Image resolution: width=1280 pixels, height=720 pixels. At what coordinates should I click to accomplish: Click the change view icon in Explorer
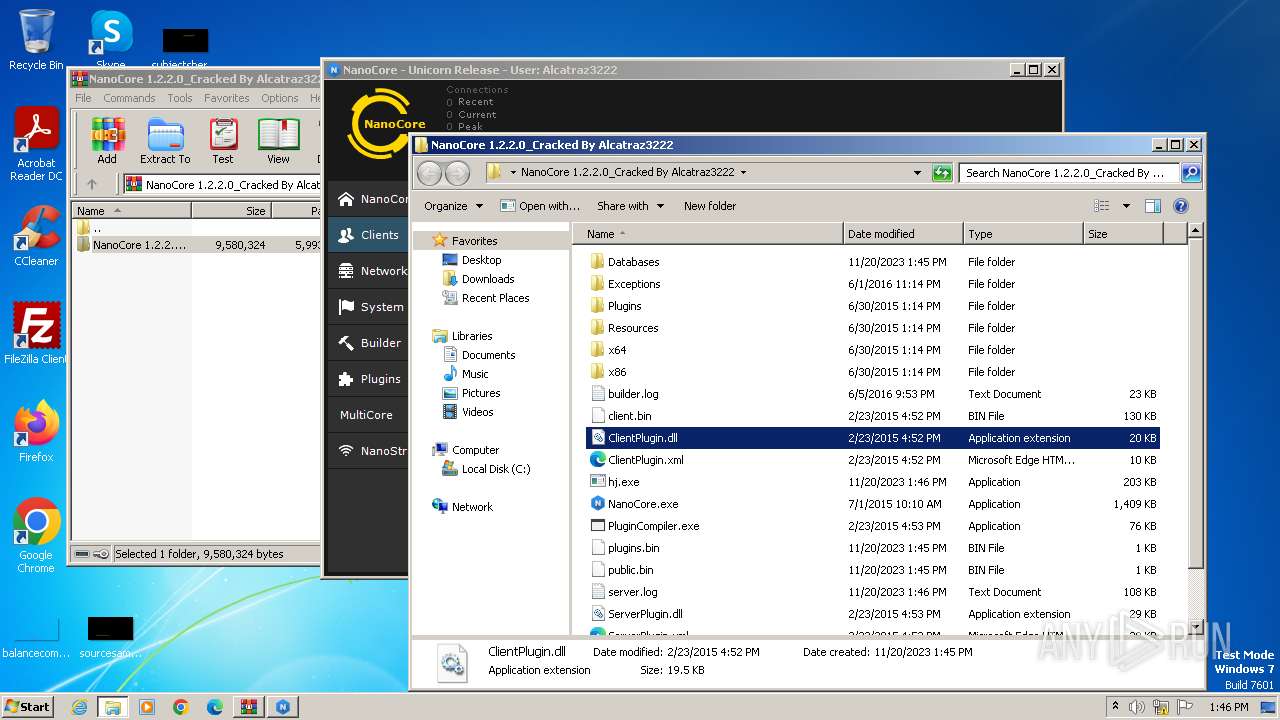click(1102, 206)
